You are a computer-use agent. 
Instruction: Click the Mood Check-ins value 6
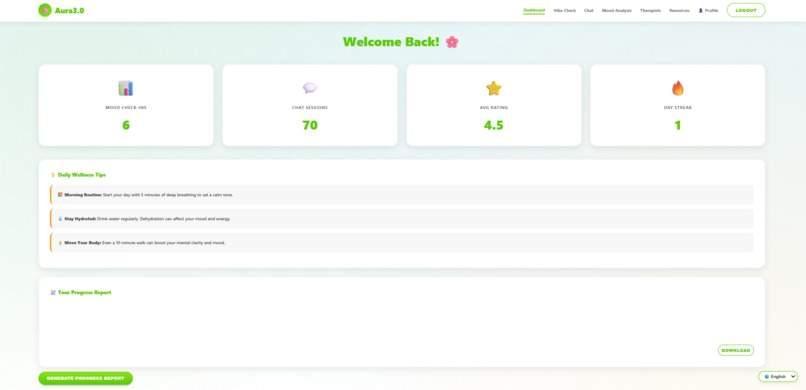[x=126, y=125]
